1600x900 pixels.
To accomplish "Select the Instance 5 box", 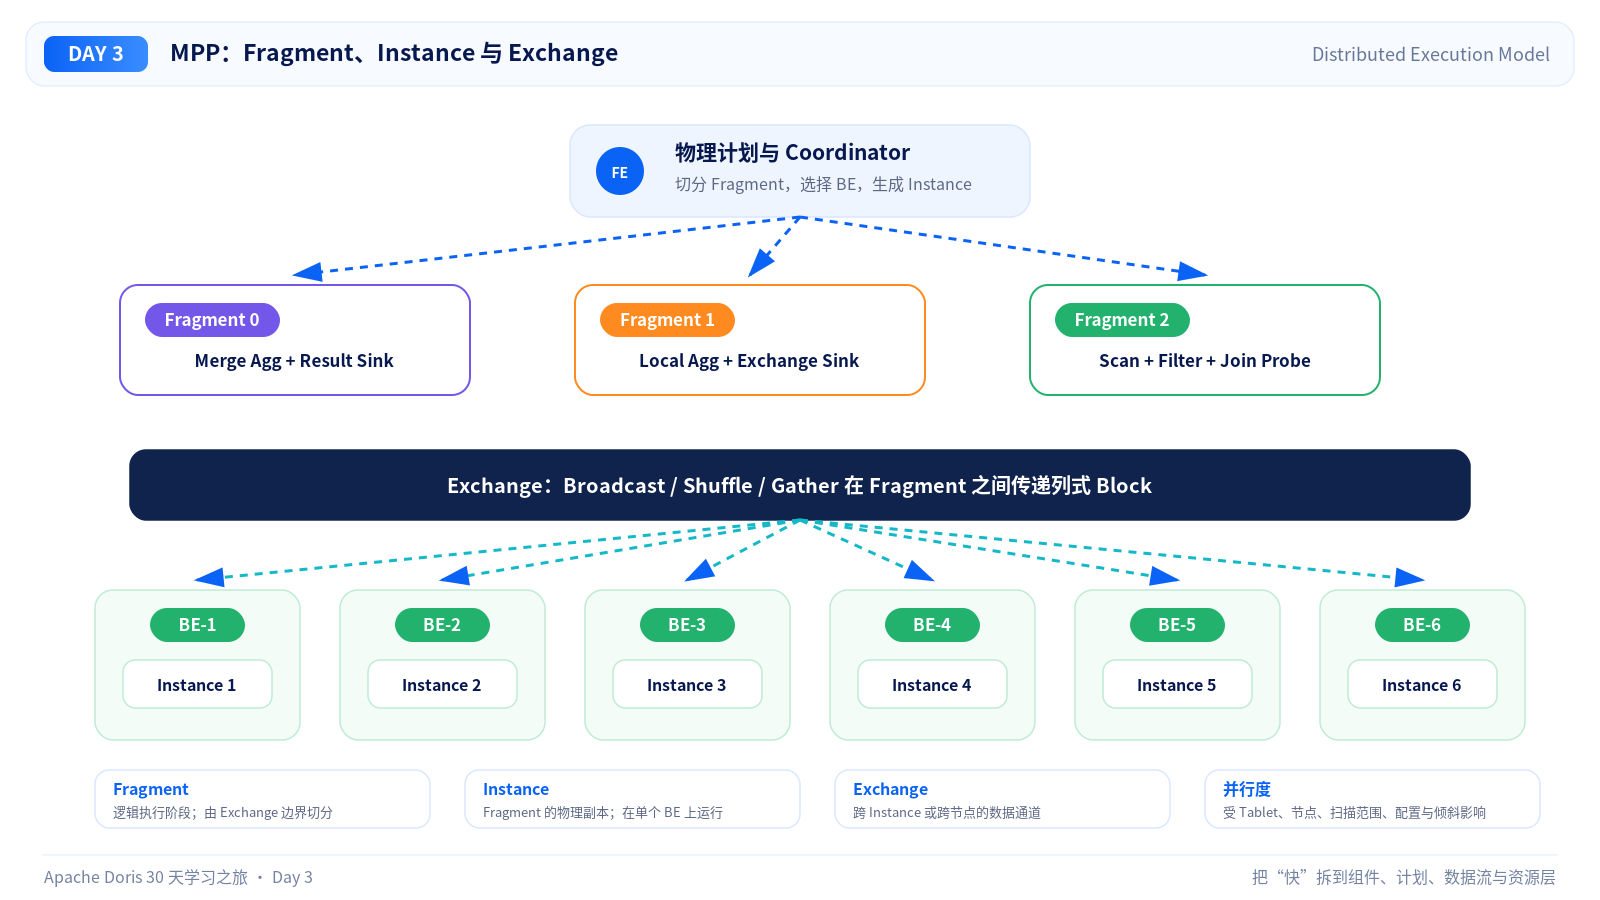I will click(1177, 684).
